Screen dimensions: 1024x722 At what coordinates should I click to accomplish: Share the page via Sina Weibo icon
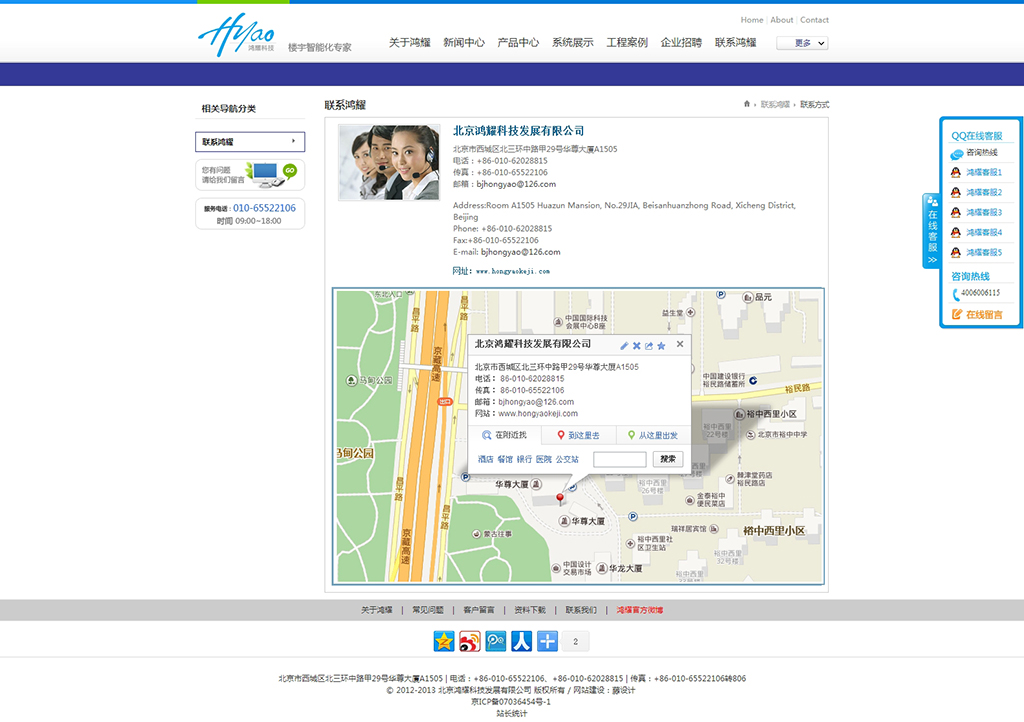click(x=470, y=641)
